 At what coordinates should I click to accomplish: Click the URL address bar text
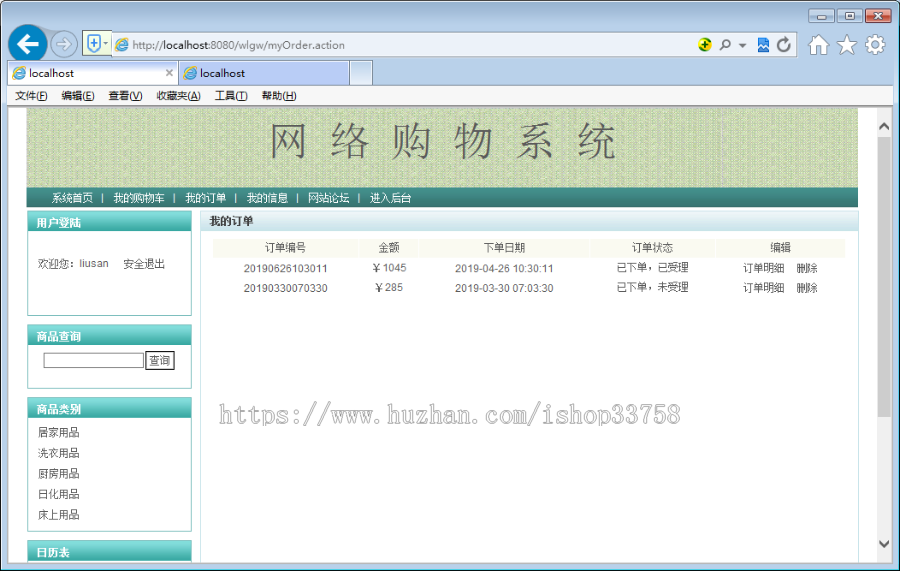238,45
